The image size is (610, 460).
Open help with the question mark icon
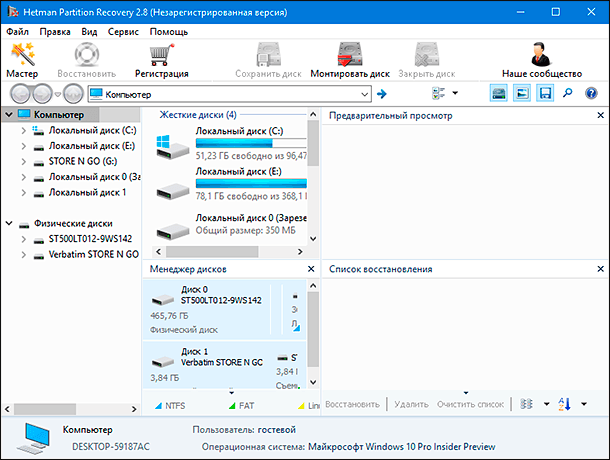click(591, 93)
